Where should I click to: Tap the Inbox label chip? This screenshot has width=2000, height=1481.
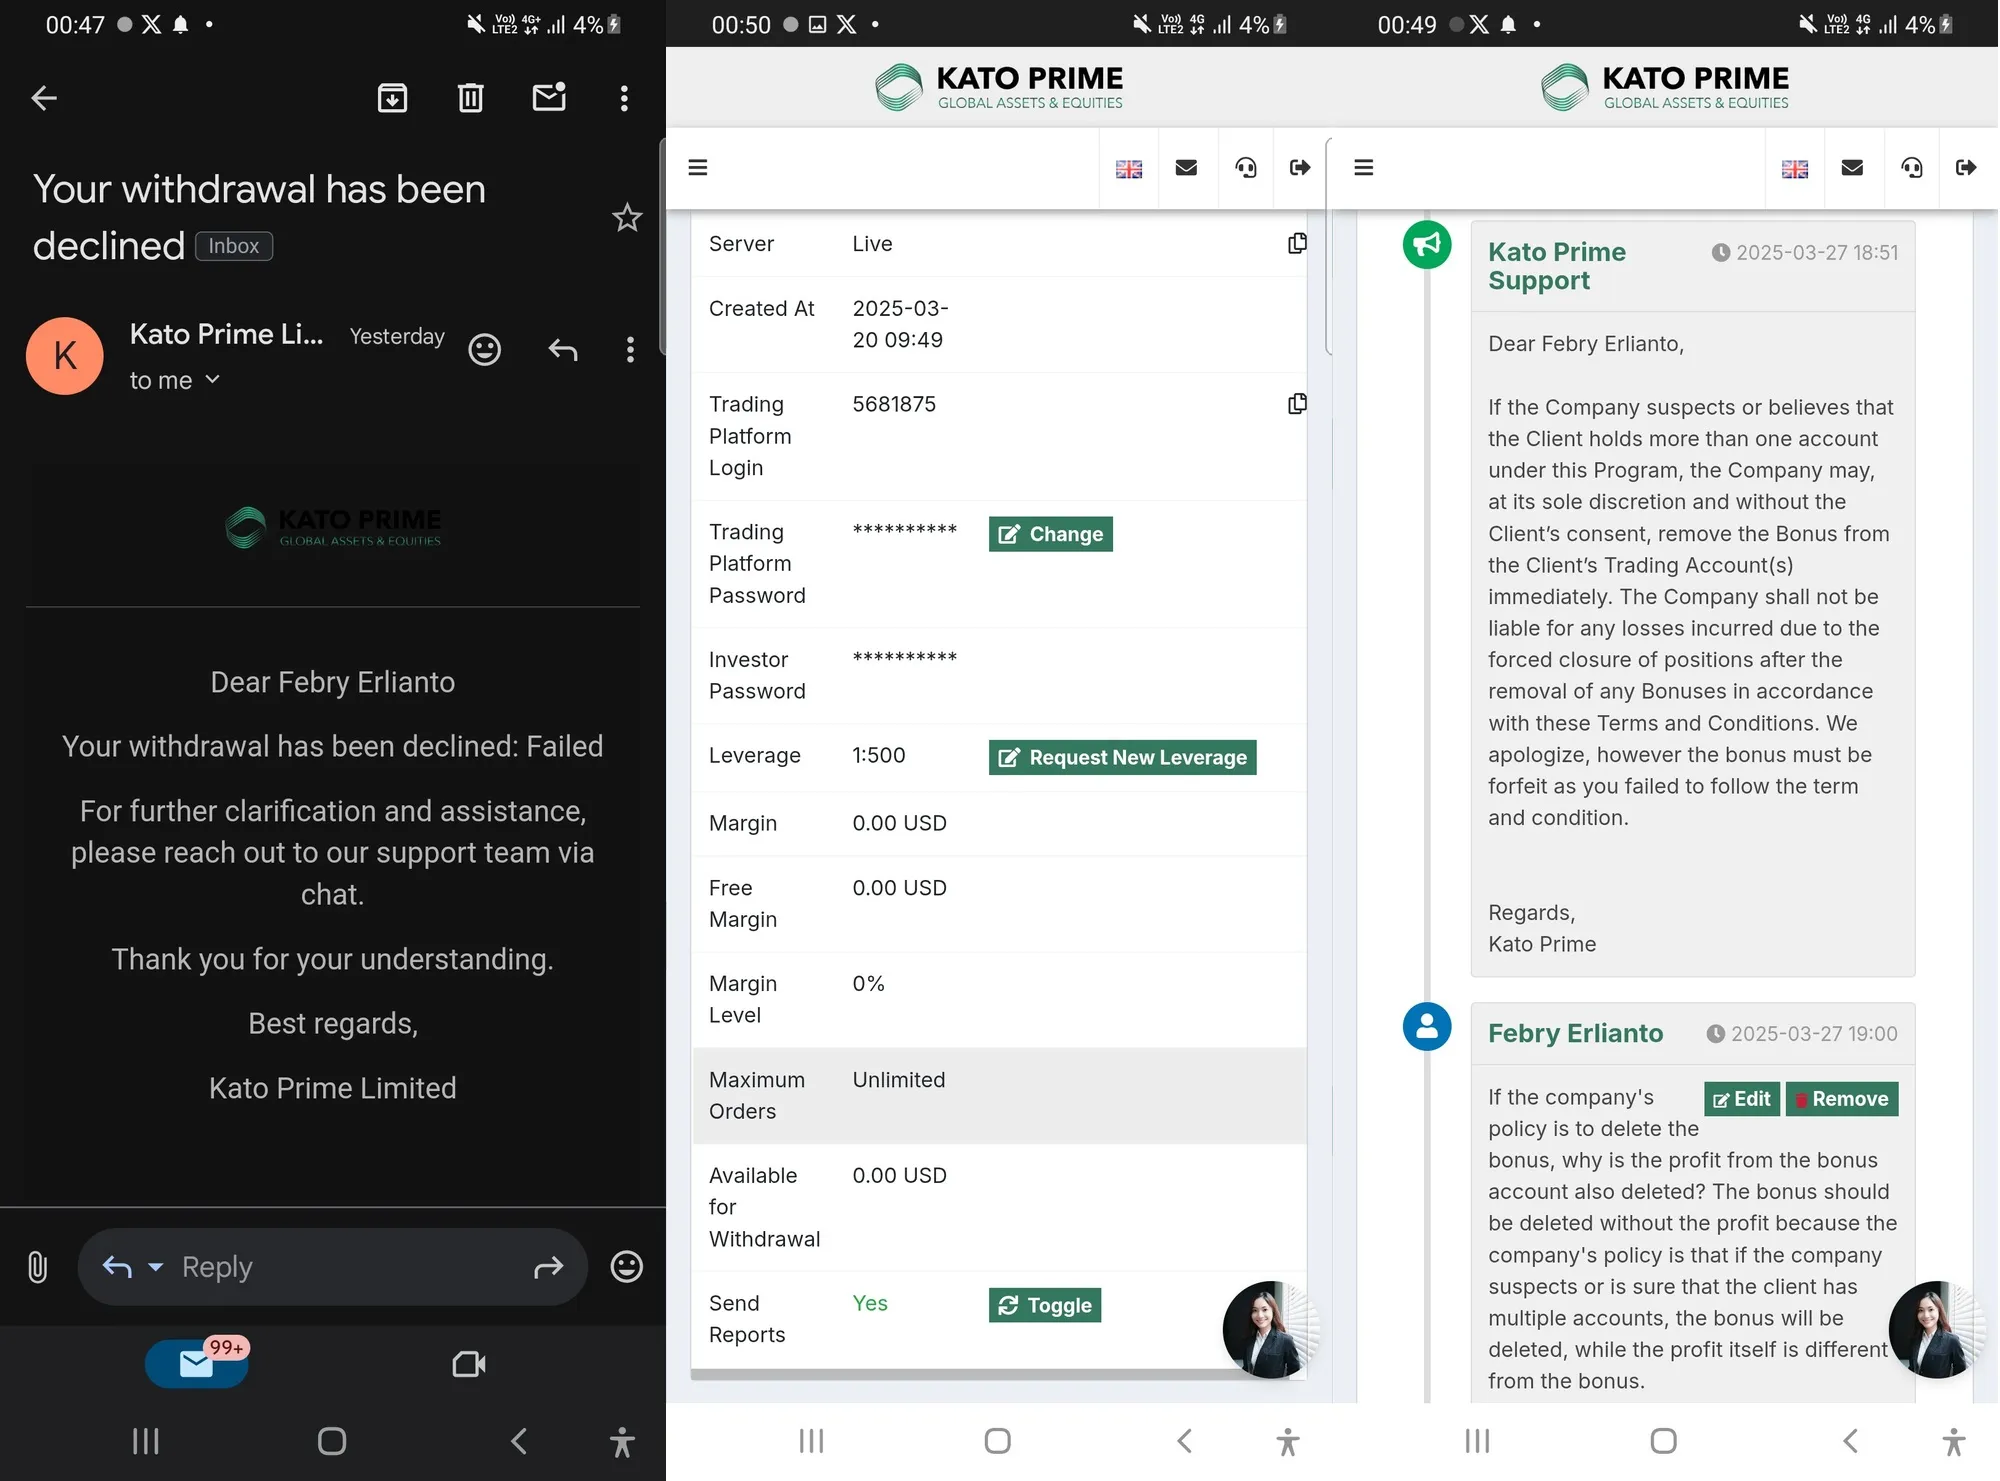click(x=234, y=246)
